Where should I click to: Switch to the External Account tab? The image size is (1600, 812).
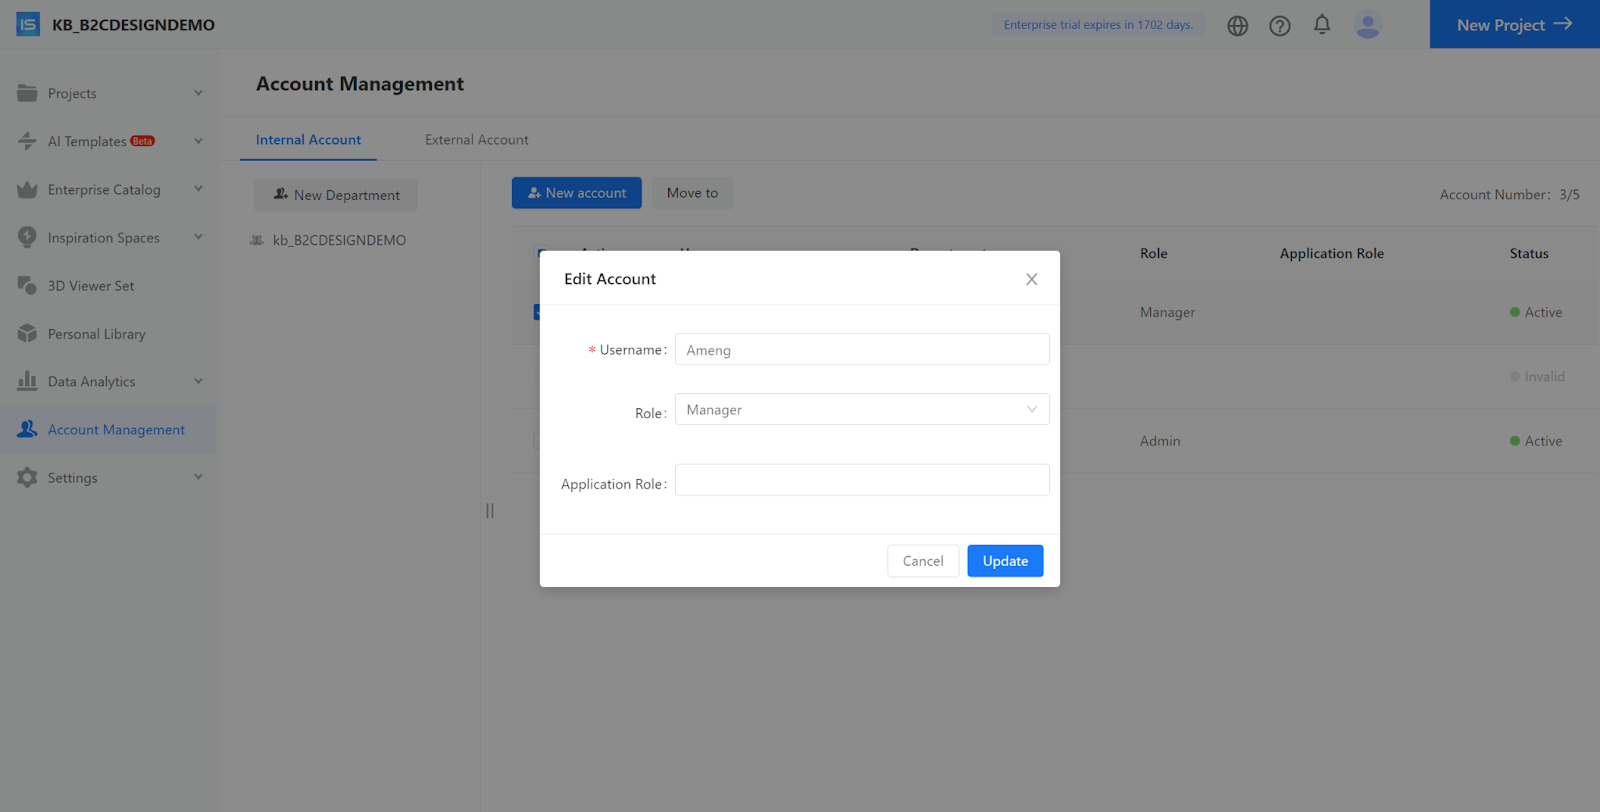[476, 140]
